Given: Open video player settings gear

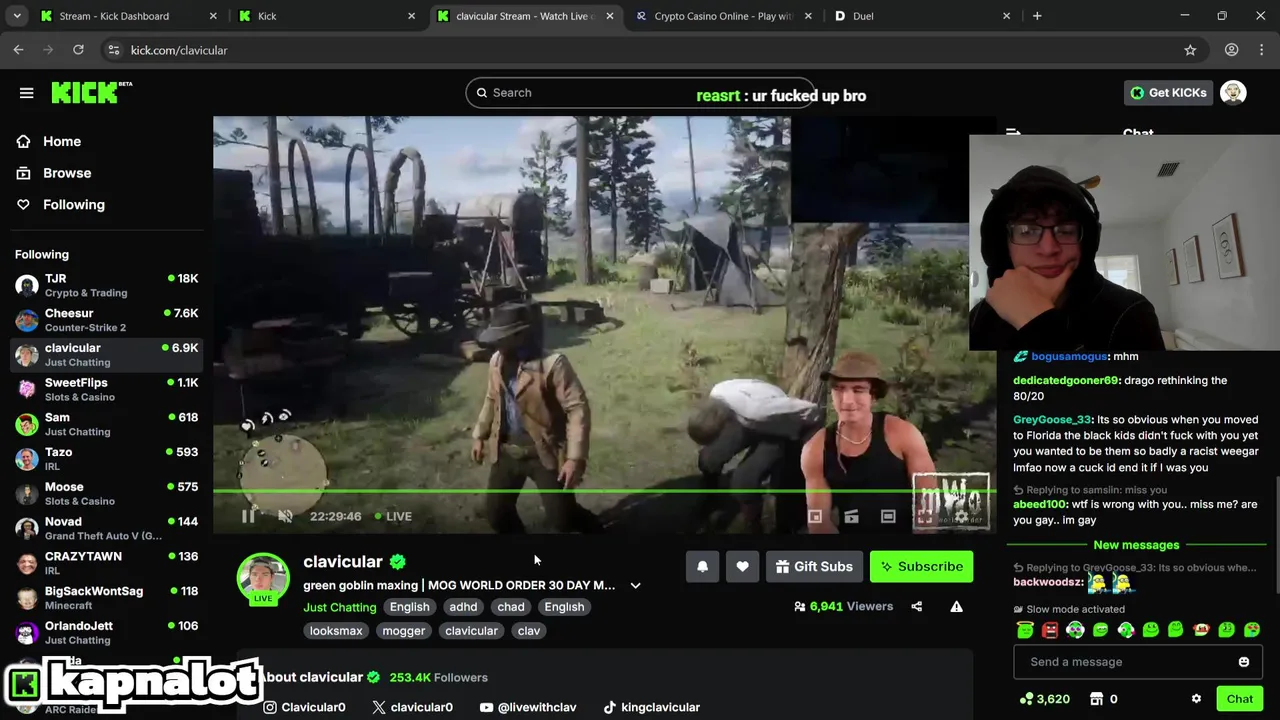Looking at the screenshot, I should 961,516.
